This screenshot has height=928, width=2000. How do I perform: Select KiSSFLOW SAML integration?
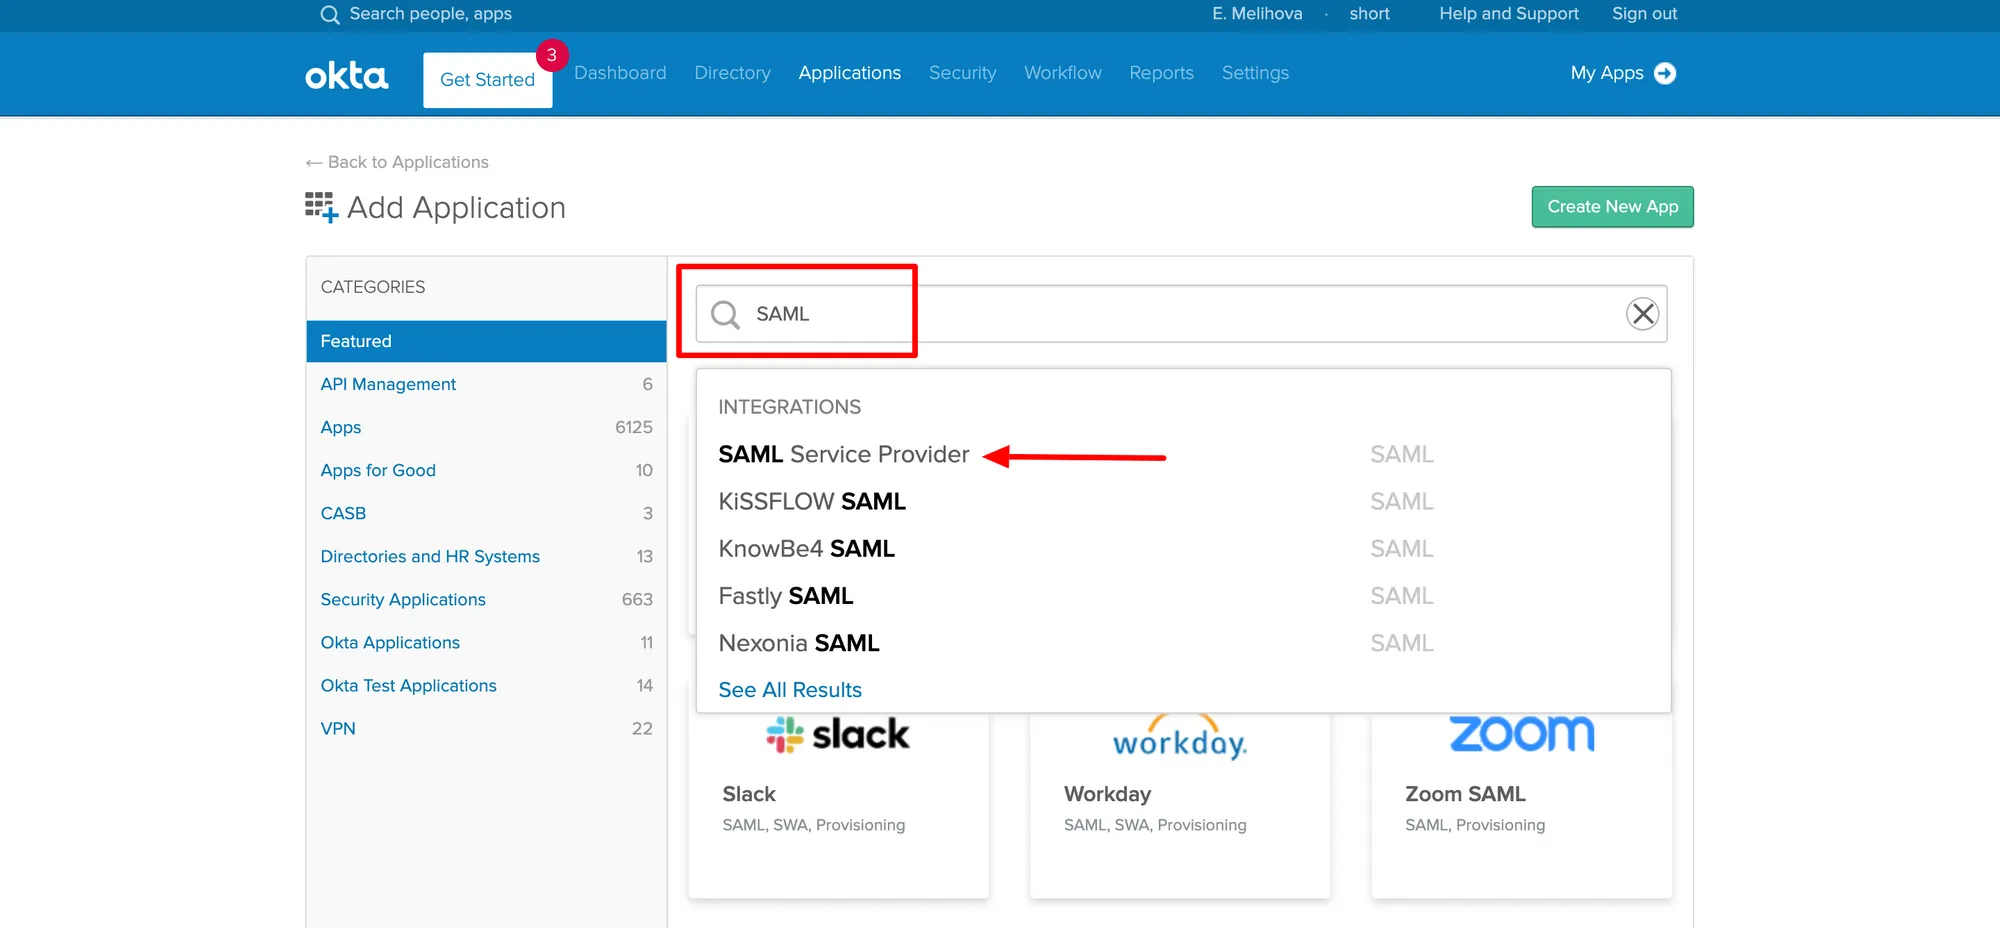pyautogui.click(x=812, y=502)
